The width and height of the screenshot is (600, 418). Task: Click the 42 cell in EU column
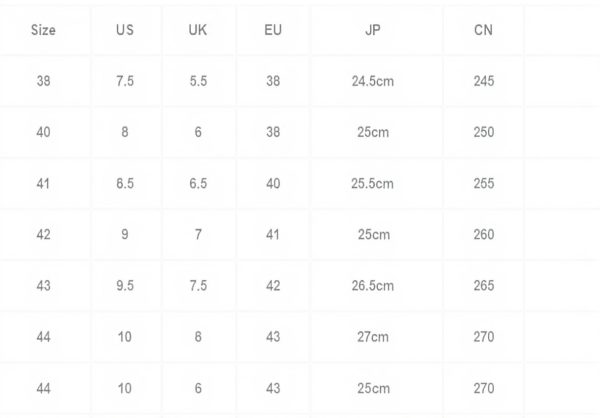pos(273,285)
